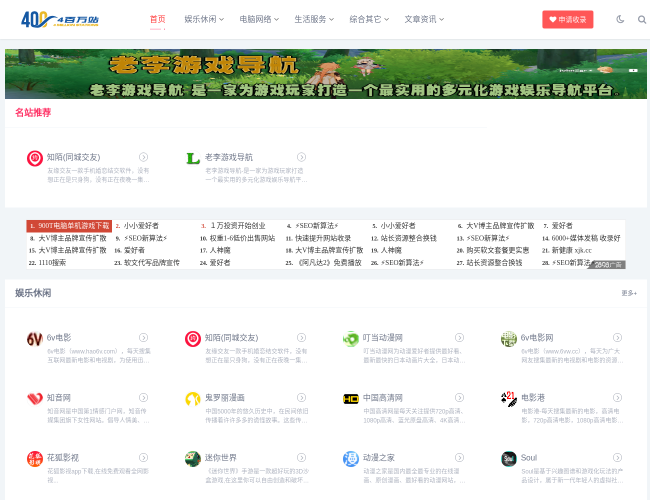Click the 叮当动漫网 icon

(351, 339)
